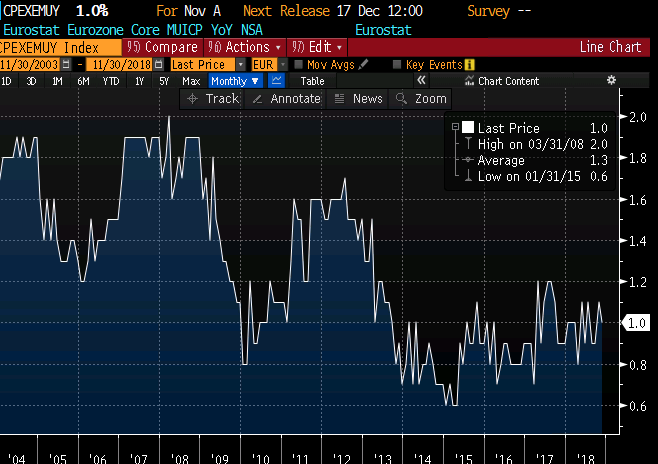This screenshot has width=658, height=464.
Task: Click legend row Average 1.3
Action: tap(536, 160)
